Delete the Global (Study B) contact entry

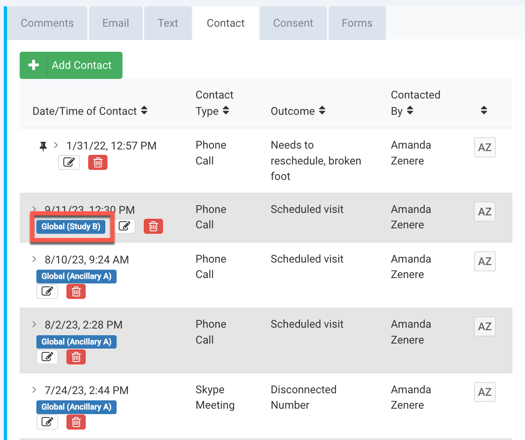(x=153, y=226)
